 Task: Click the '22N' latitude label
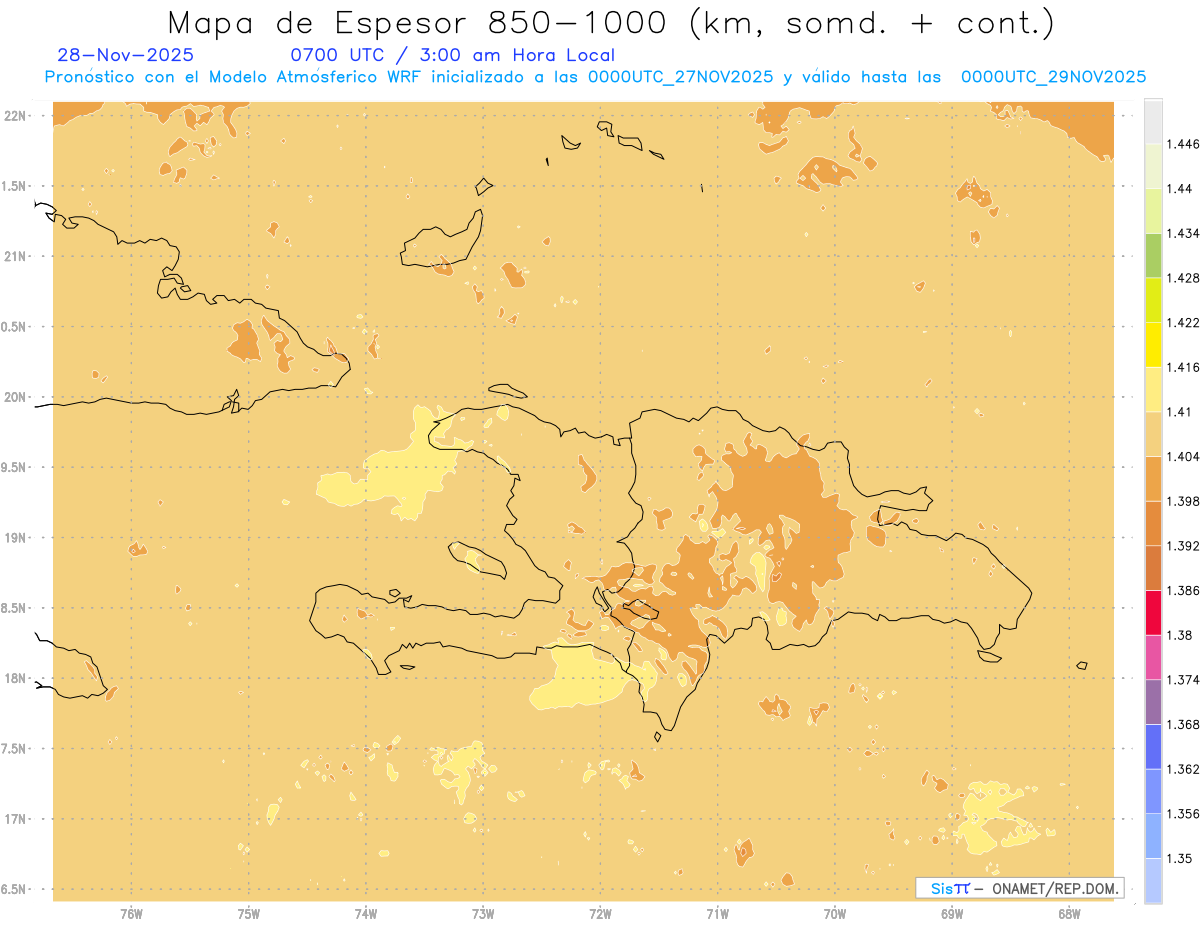click(x=14, y=115)
